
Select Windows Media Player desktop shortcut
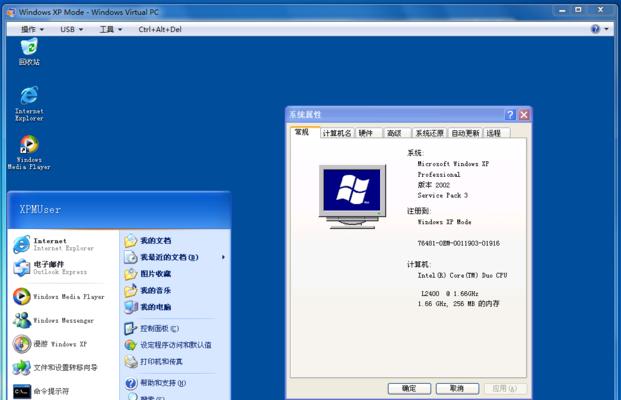(x=29, y=152)
